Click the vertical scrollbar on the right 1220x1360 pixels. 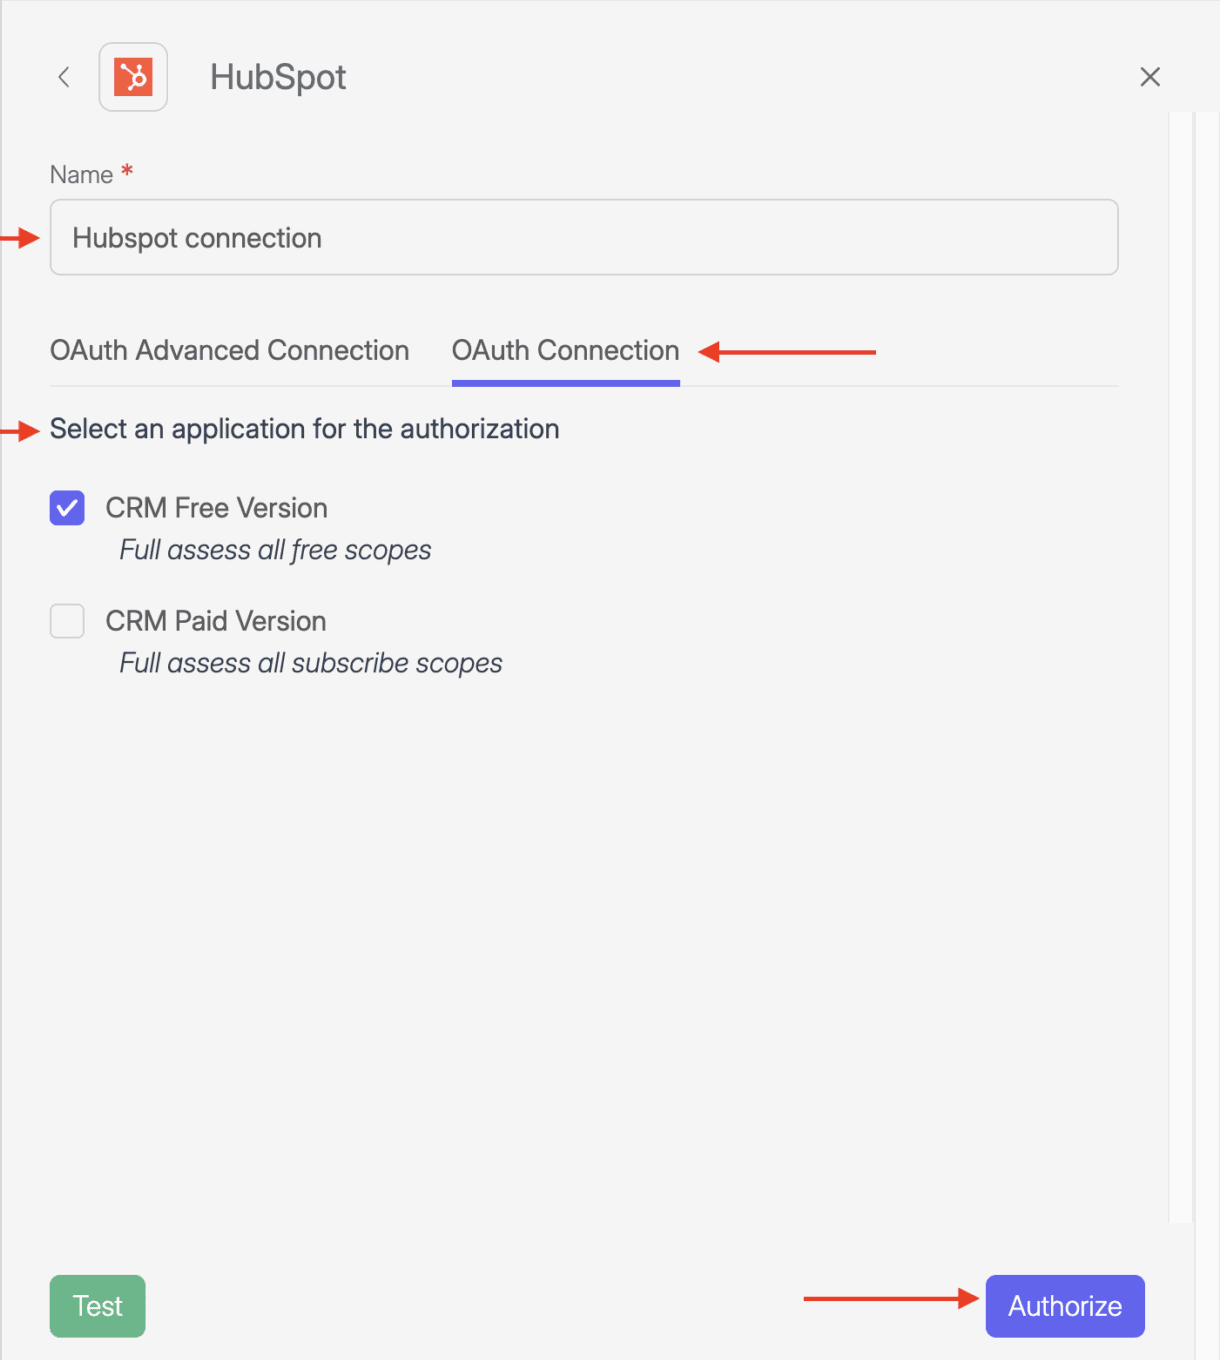pyautogui.click(x=1181, y=660)
